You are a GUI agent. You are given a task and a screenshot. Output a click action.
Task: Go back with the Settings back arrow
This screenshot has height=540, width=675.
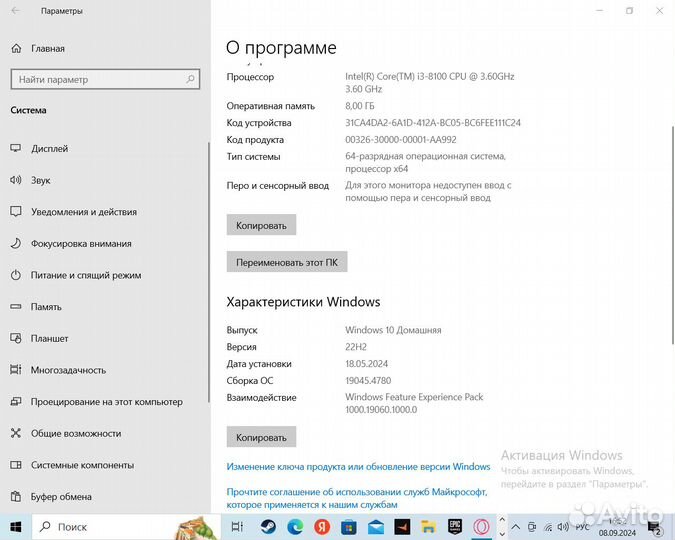15,11
